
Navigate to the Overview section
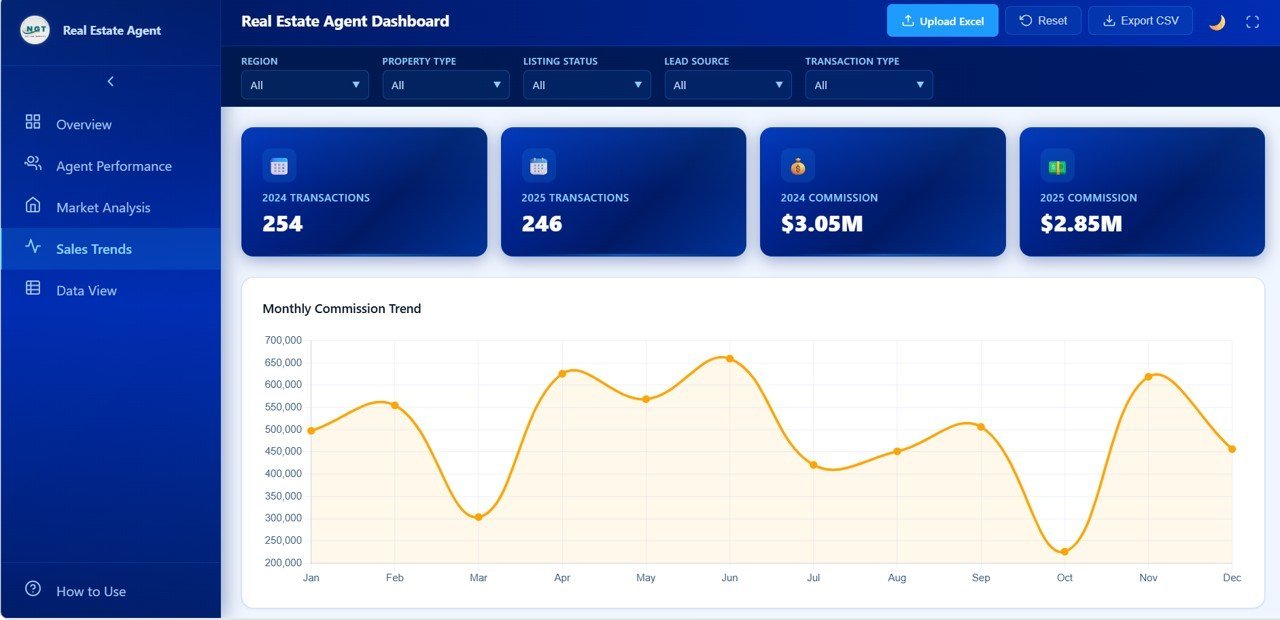tap(84, 124)
